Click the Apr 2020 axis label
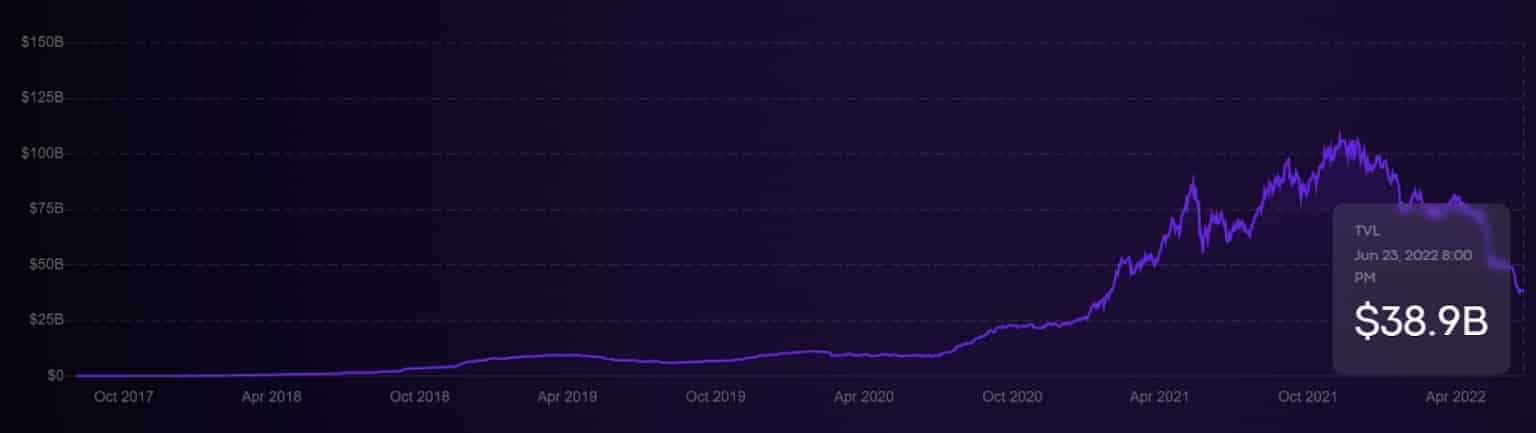 click(863, 397)
